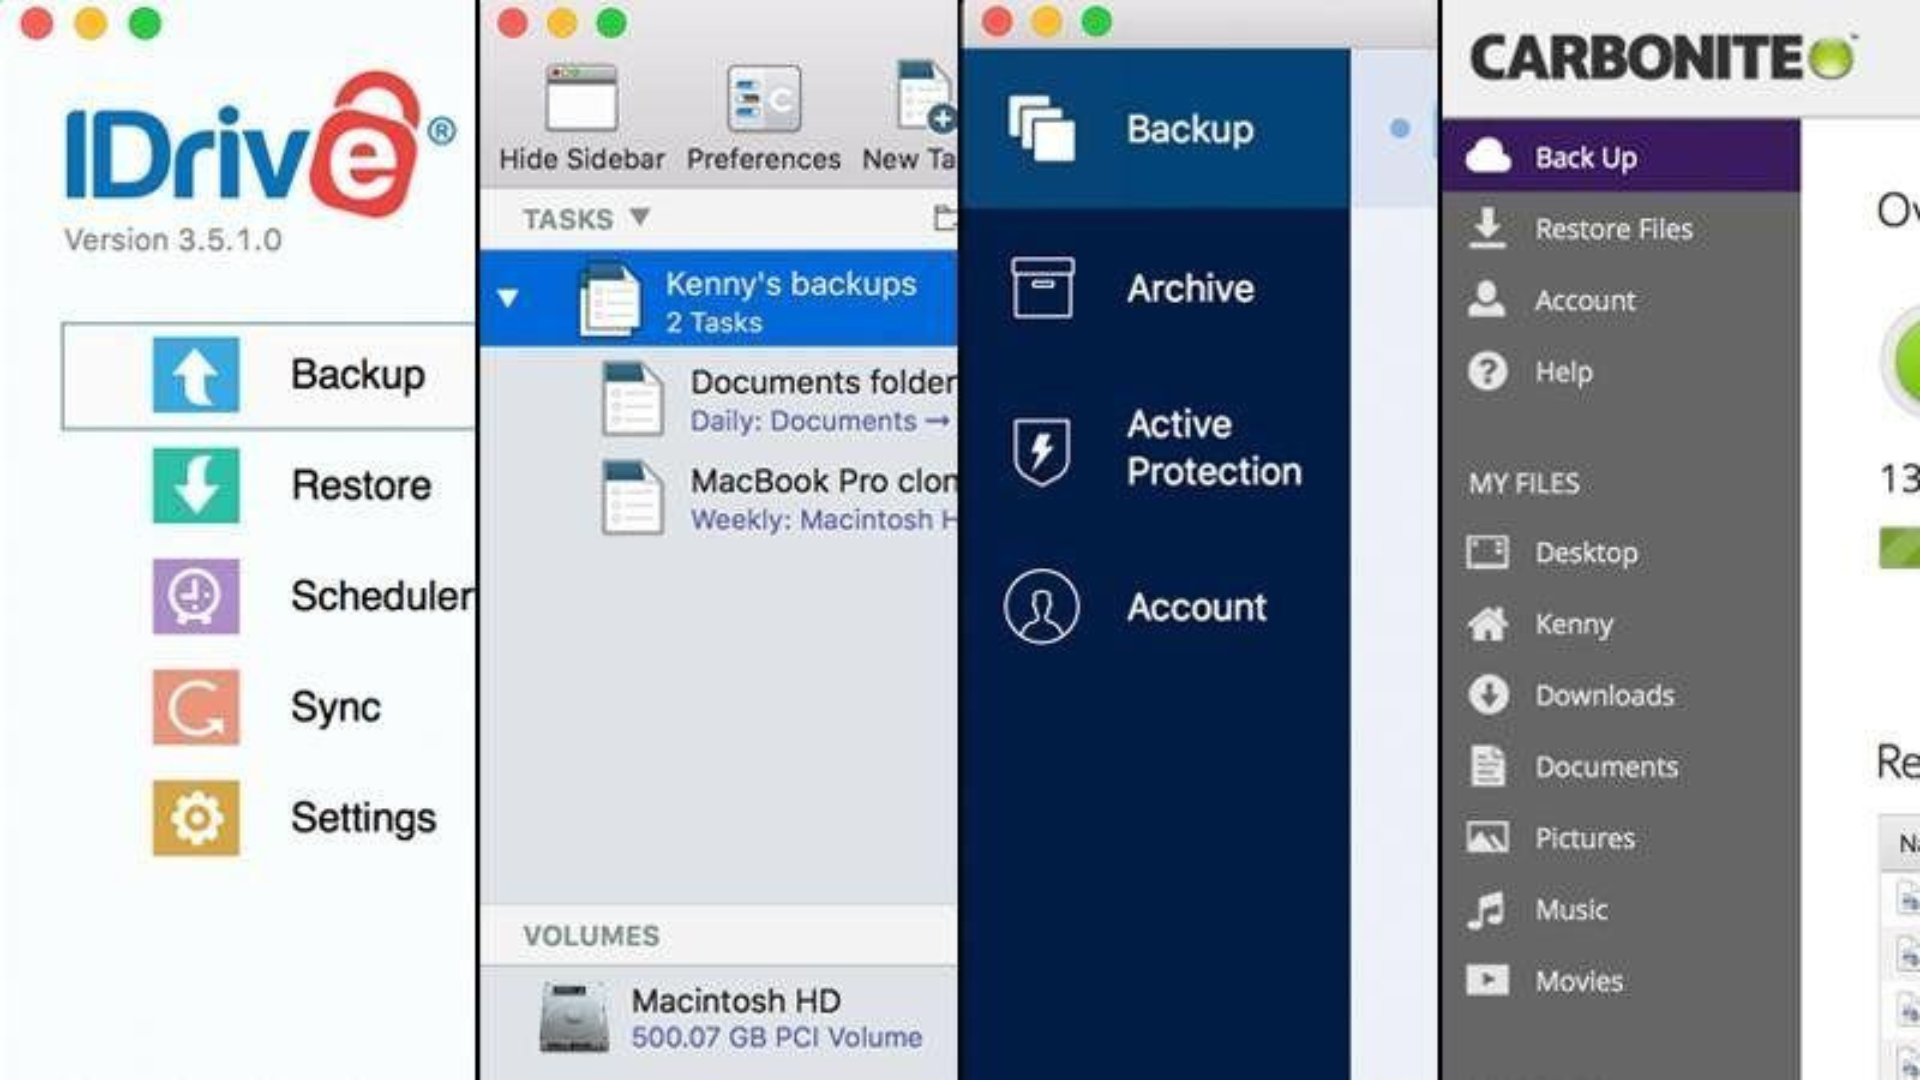Click the Archive box icon

1042,288
